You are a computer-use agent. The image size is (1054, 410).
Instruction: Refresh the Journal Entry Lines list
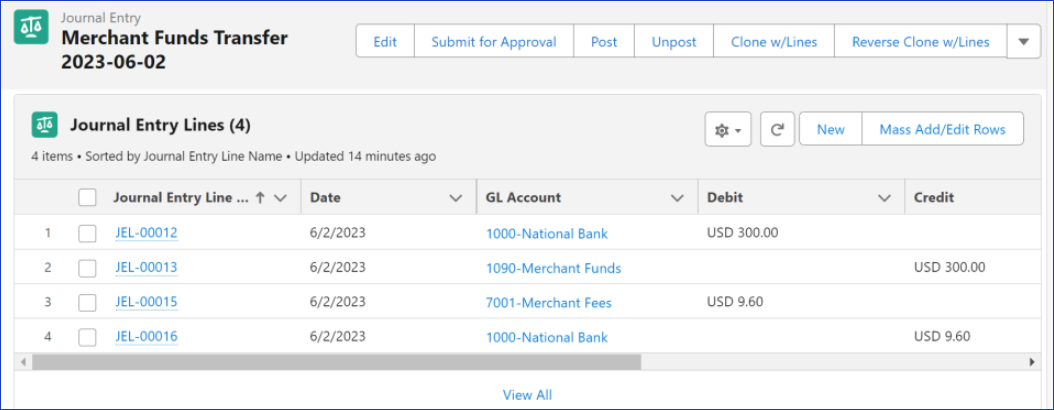pyautogui.click(x=776, y=130)
